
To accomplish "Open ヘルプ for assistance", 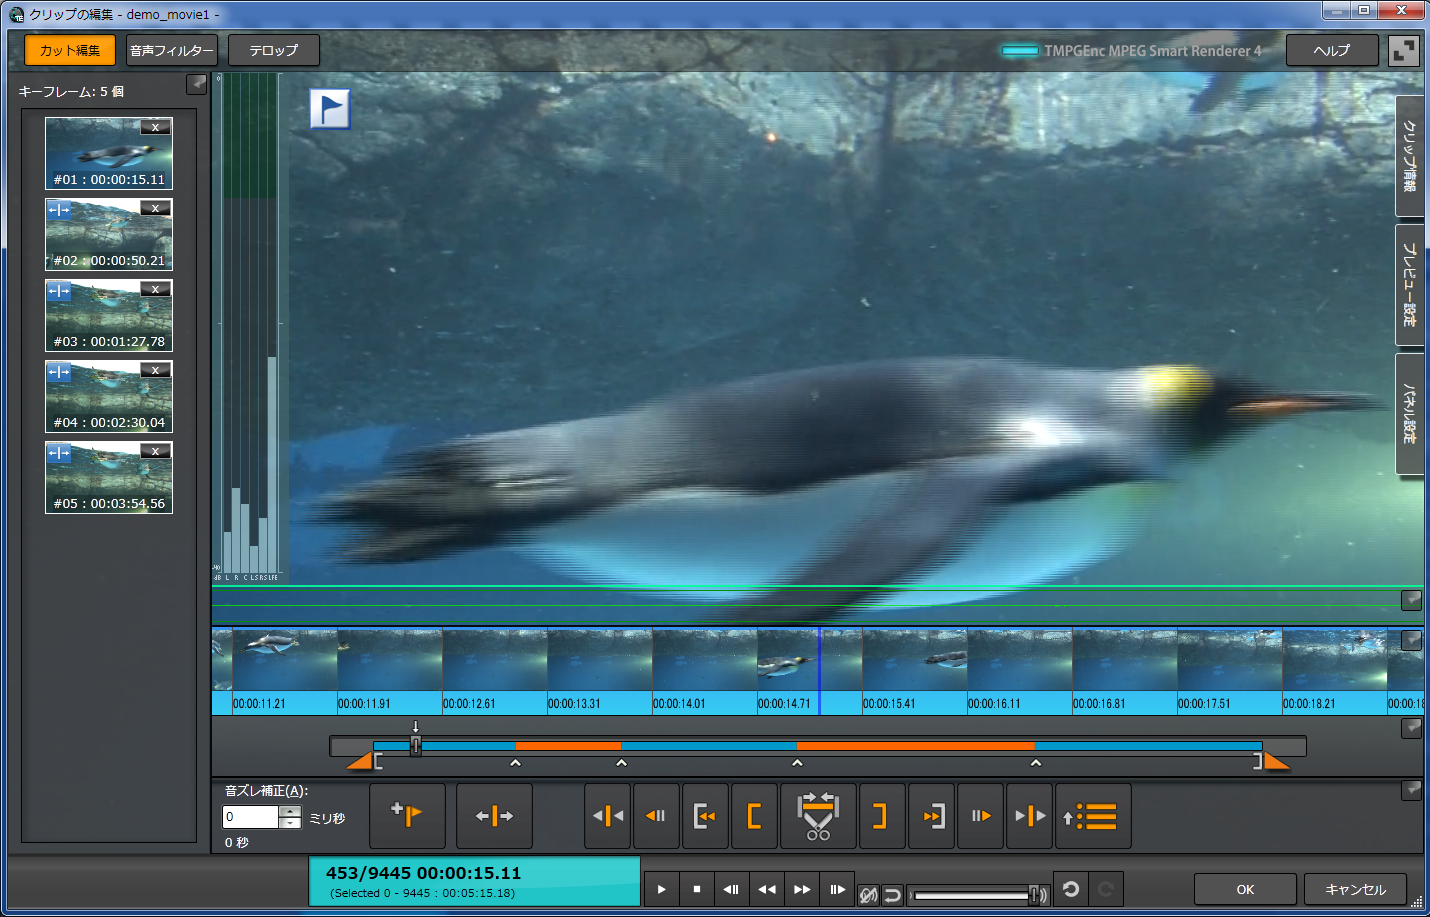I will [x=1331, y=49].
